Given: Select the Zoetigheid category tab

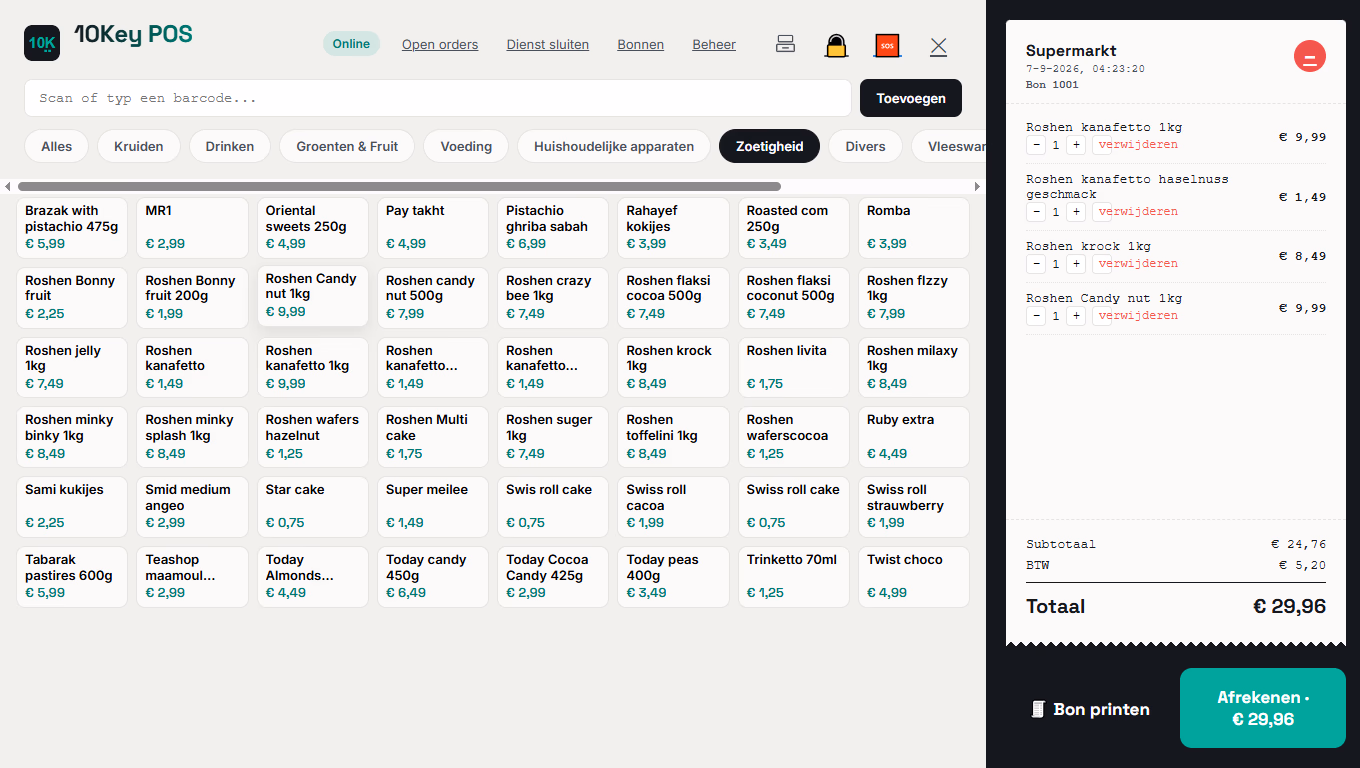Looking at the screenshot, I should tap(770, 146).
